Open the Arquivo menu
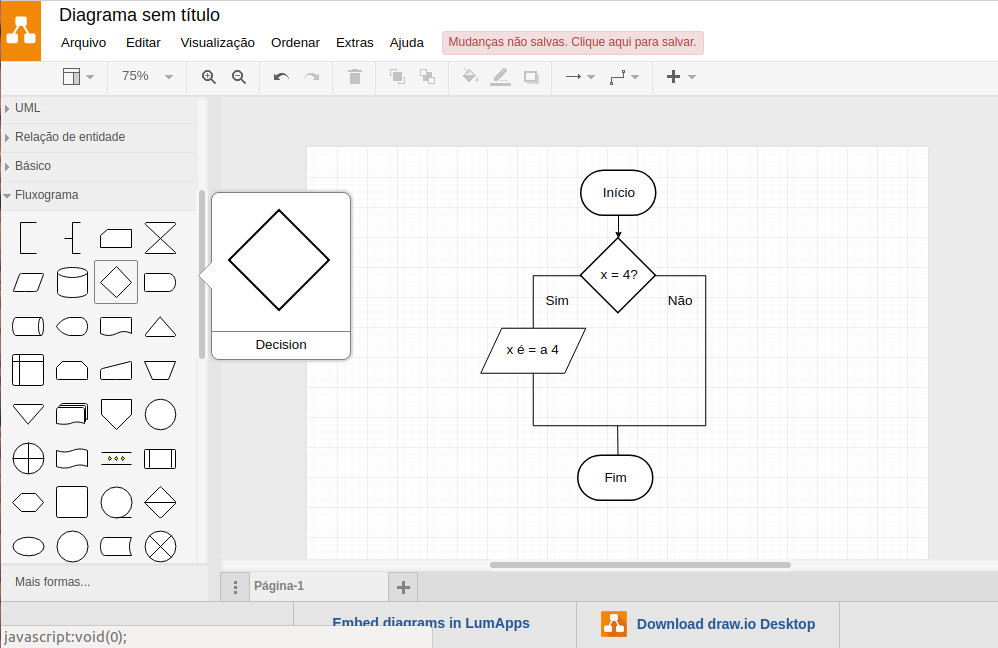Viewport: 998px width, 648px height. 83,43
